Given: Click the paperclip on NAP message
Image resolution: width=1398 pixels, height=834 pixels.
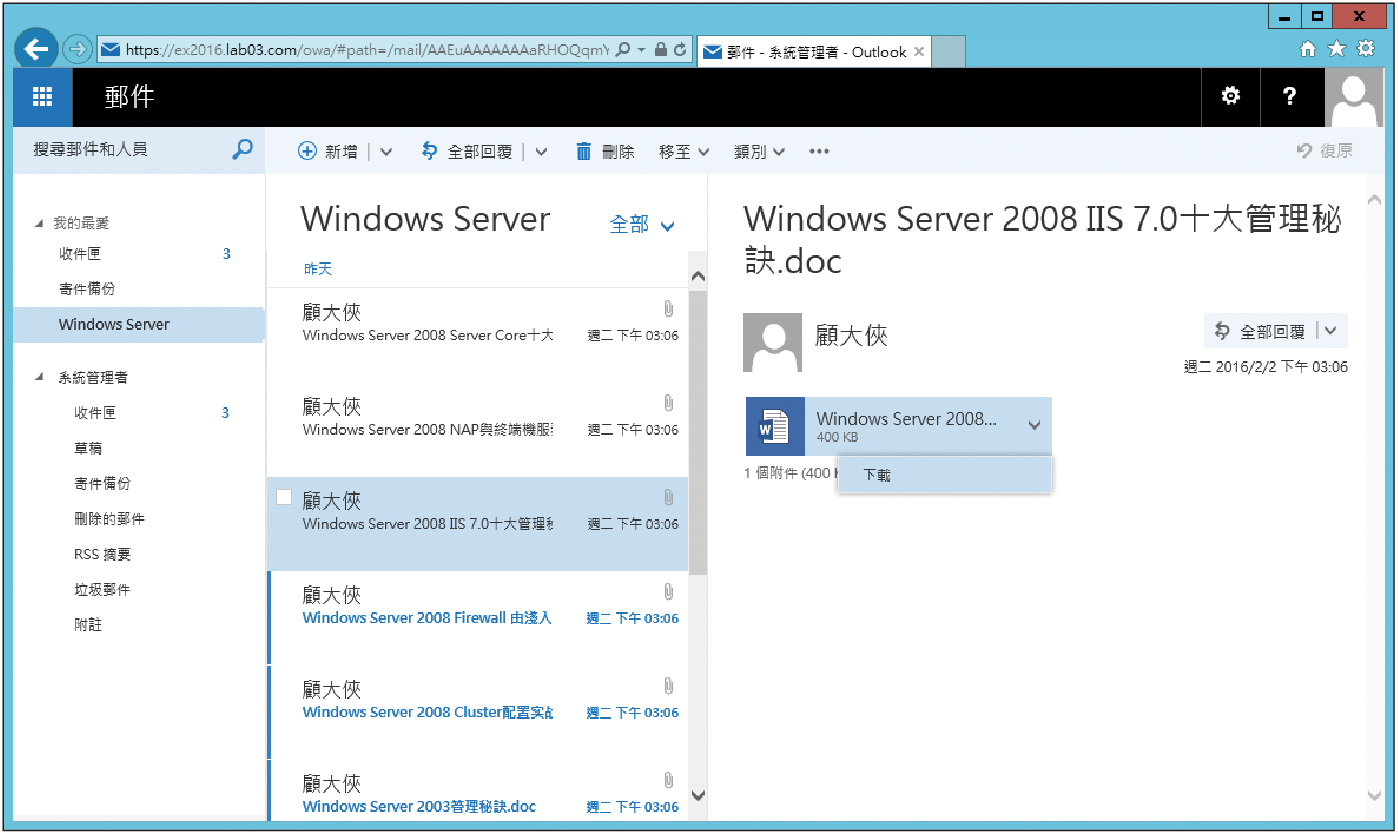Looking at the screenshot, I should coord(668,402).
